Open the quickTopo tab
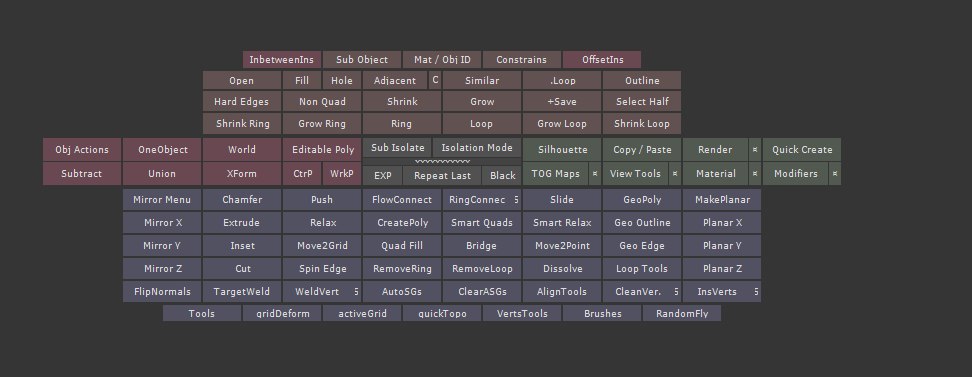 pyautogui.click(x=442, y=313)
